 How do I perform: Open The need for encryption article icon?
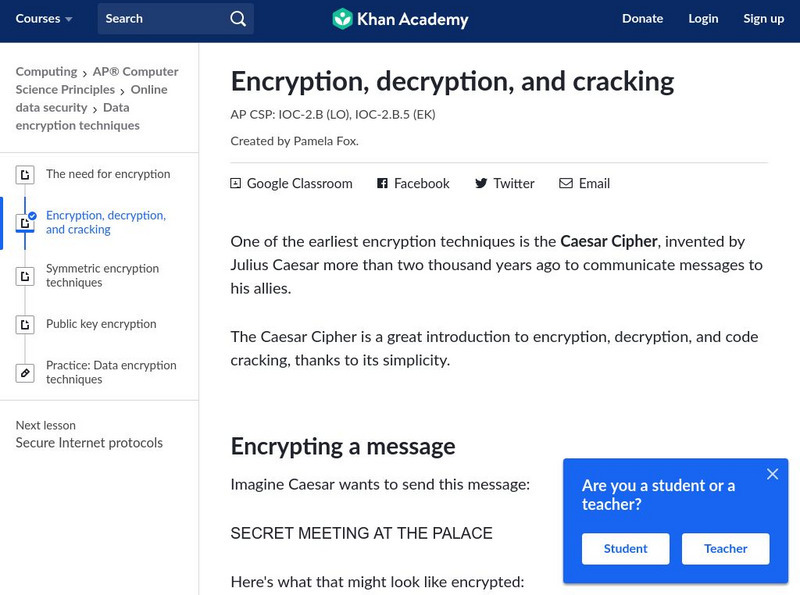tap(25, 175)
